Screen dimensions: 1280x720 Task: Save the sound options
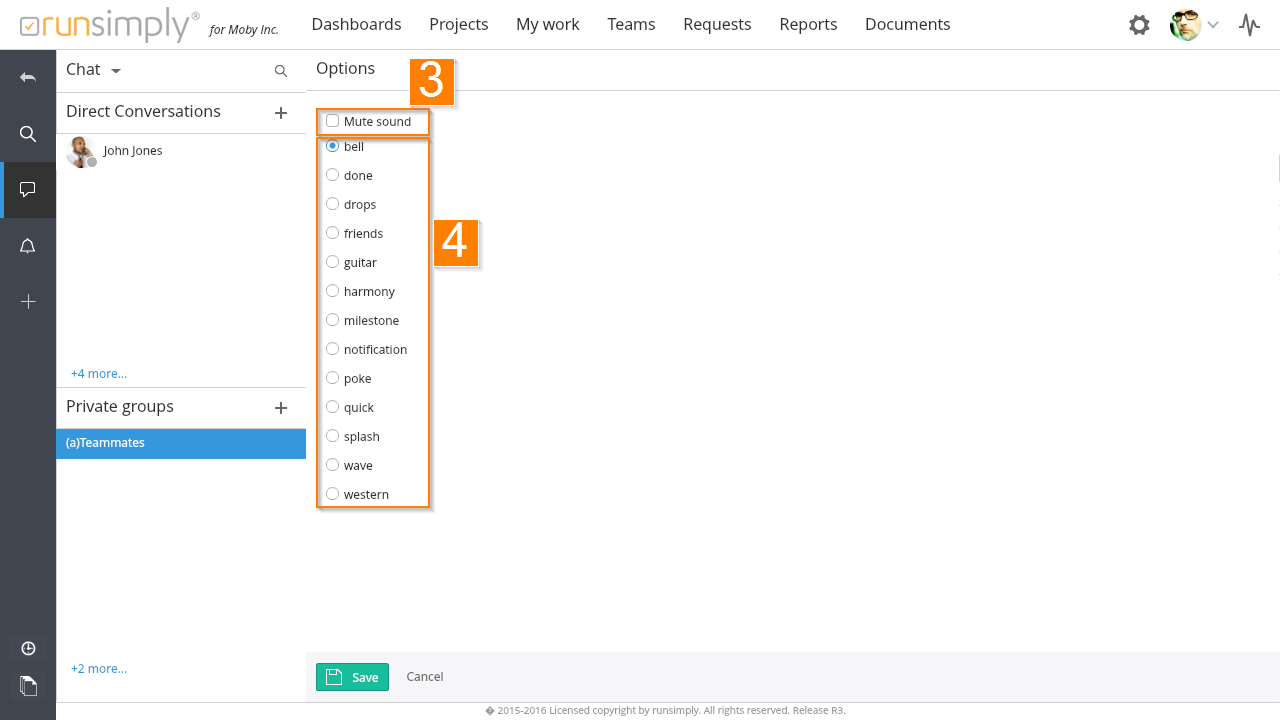click(352, 677)
